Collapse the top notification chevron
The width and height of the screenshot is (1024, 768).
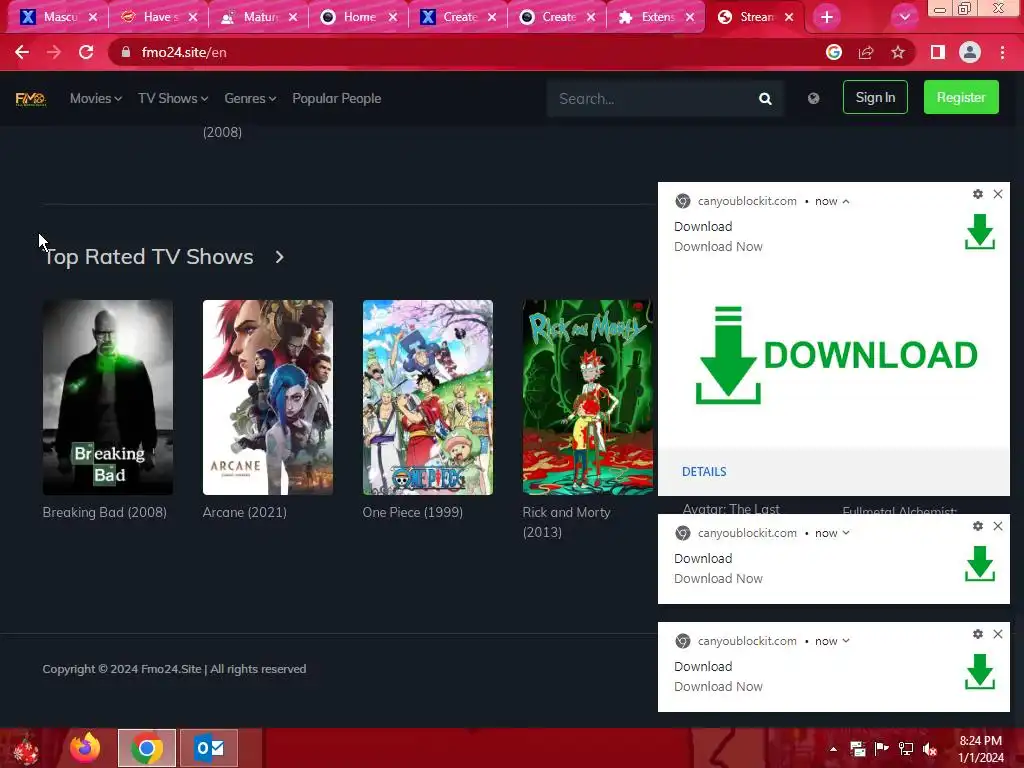846,202
